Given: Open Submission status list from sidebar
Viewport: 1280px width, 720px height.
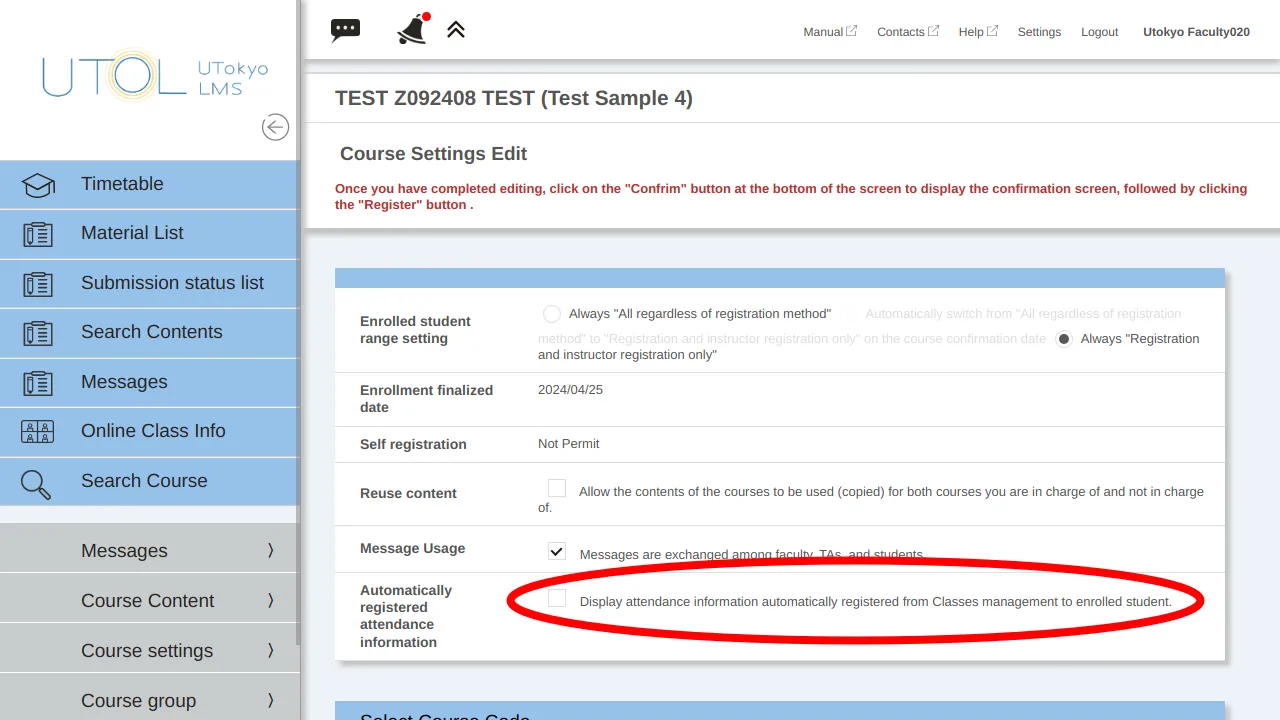Looking at the screenshot, I should [172, 283].
